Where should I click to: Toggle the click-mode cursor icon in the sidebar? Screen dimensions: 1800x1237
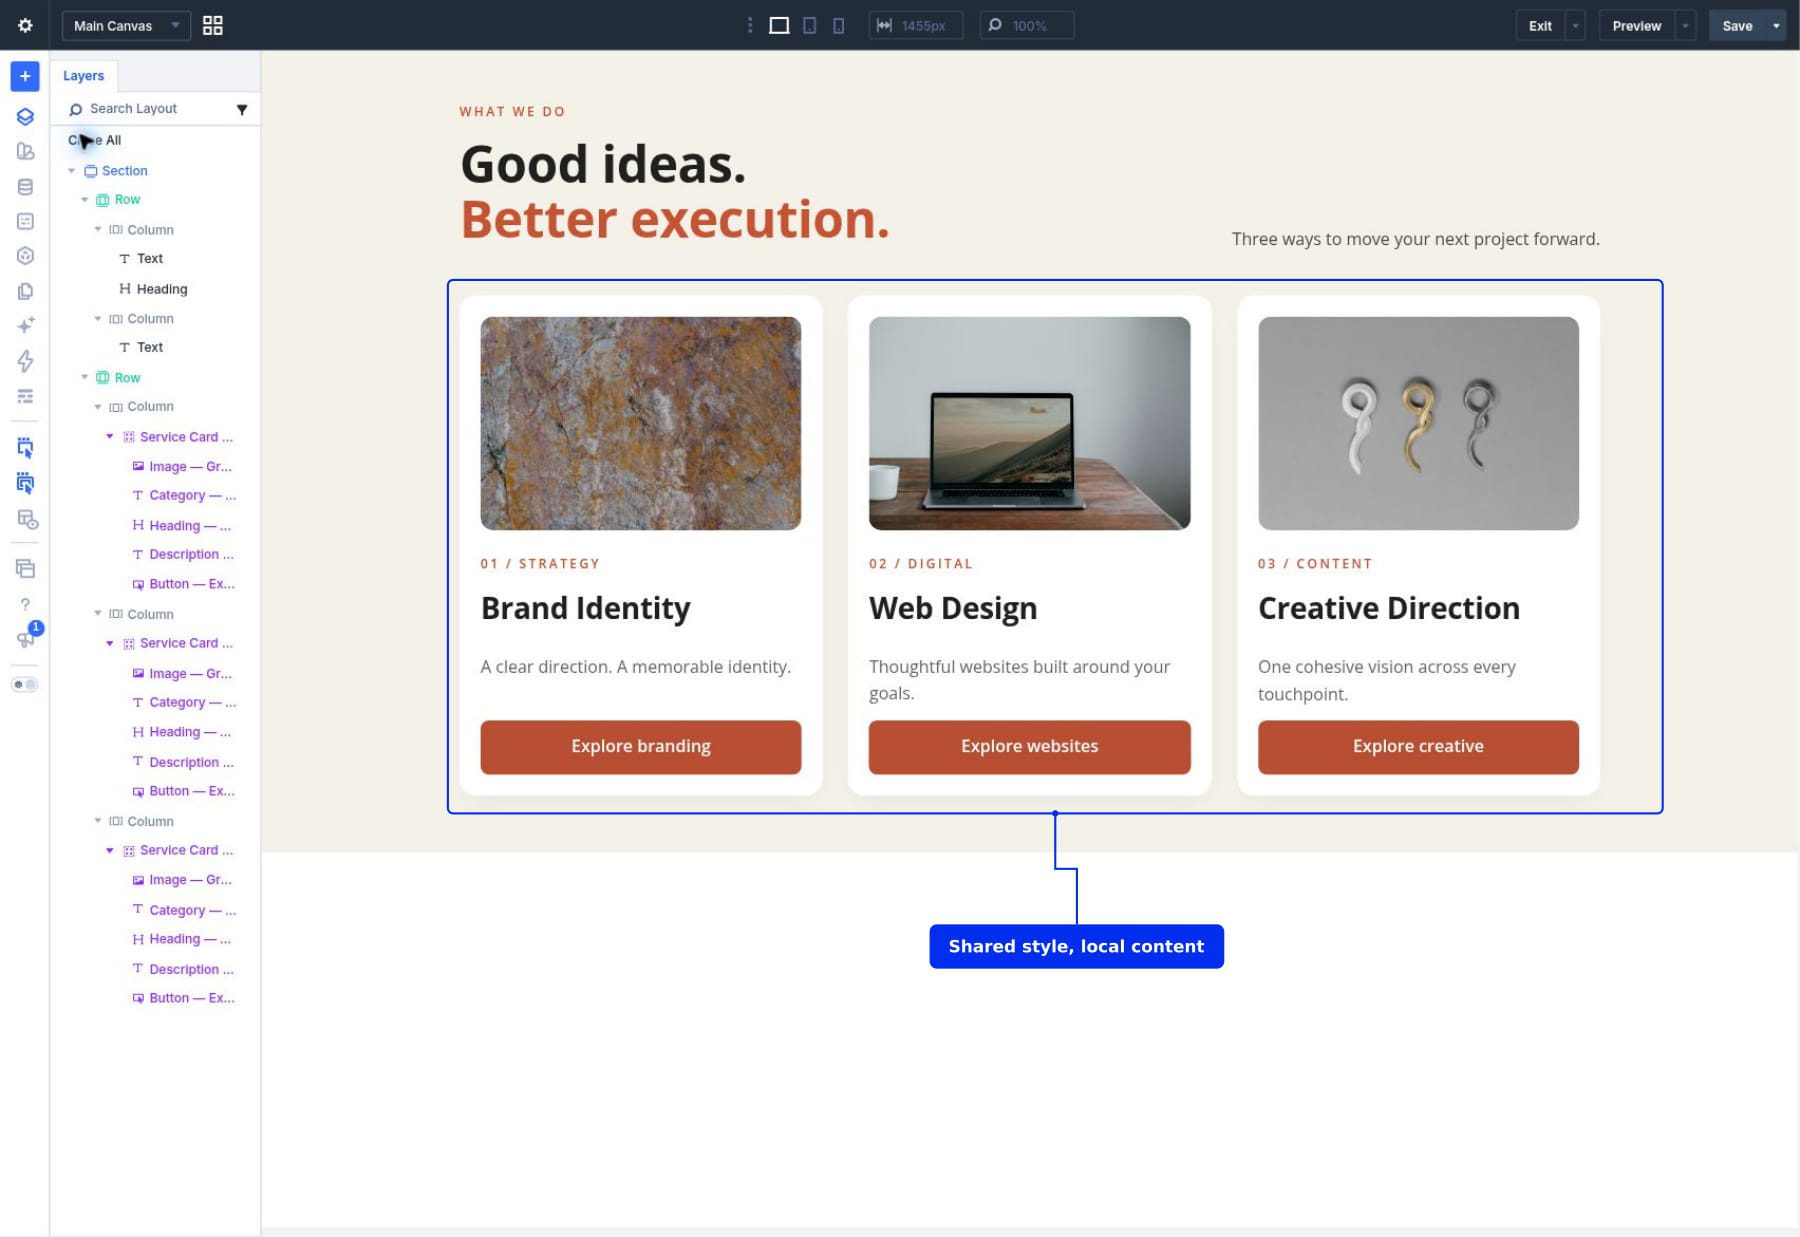tap(25, 447)
